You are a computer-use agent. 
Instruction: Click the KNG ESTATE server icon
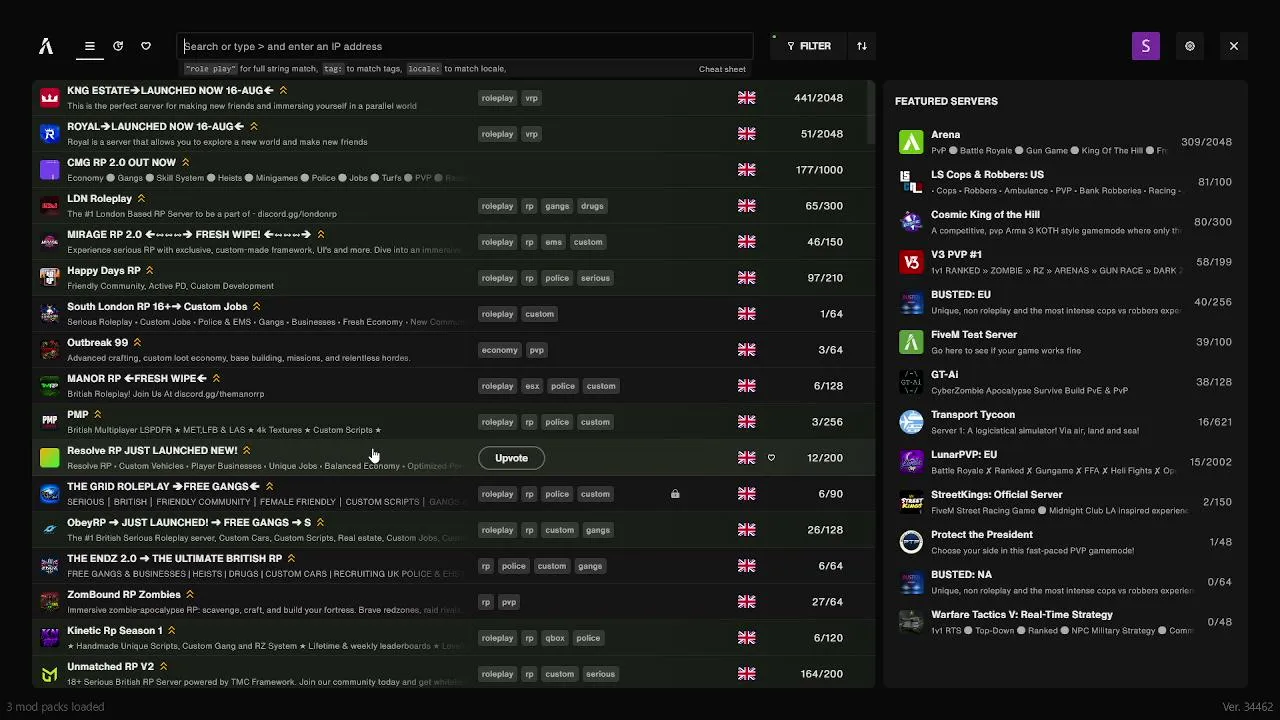tap(50, 98)
